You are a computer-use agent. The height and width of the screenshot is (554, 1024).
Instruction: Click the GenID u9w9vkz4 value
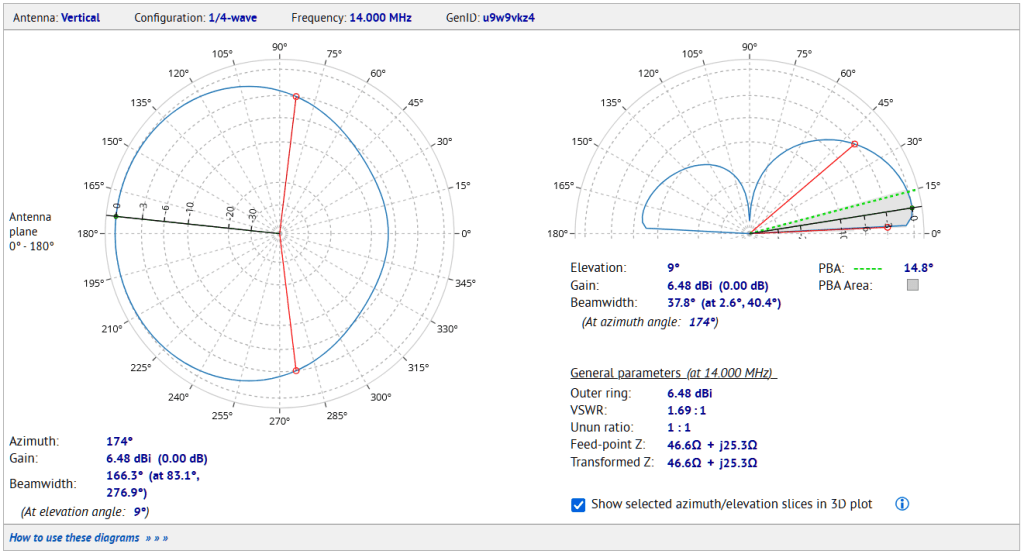coord(509,18)
